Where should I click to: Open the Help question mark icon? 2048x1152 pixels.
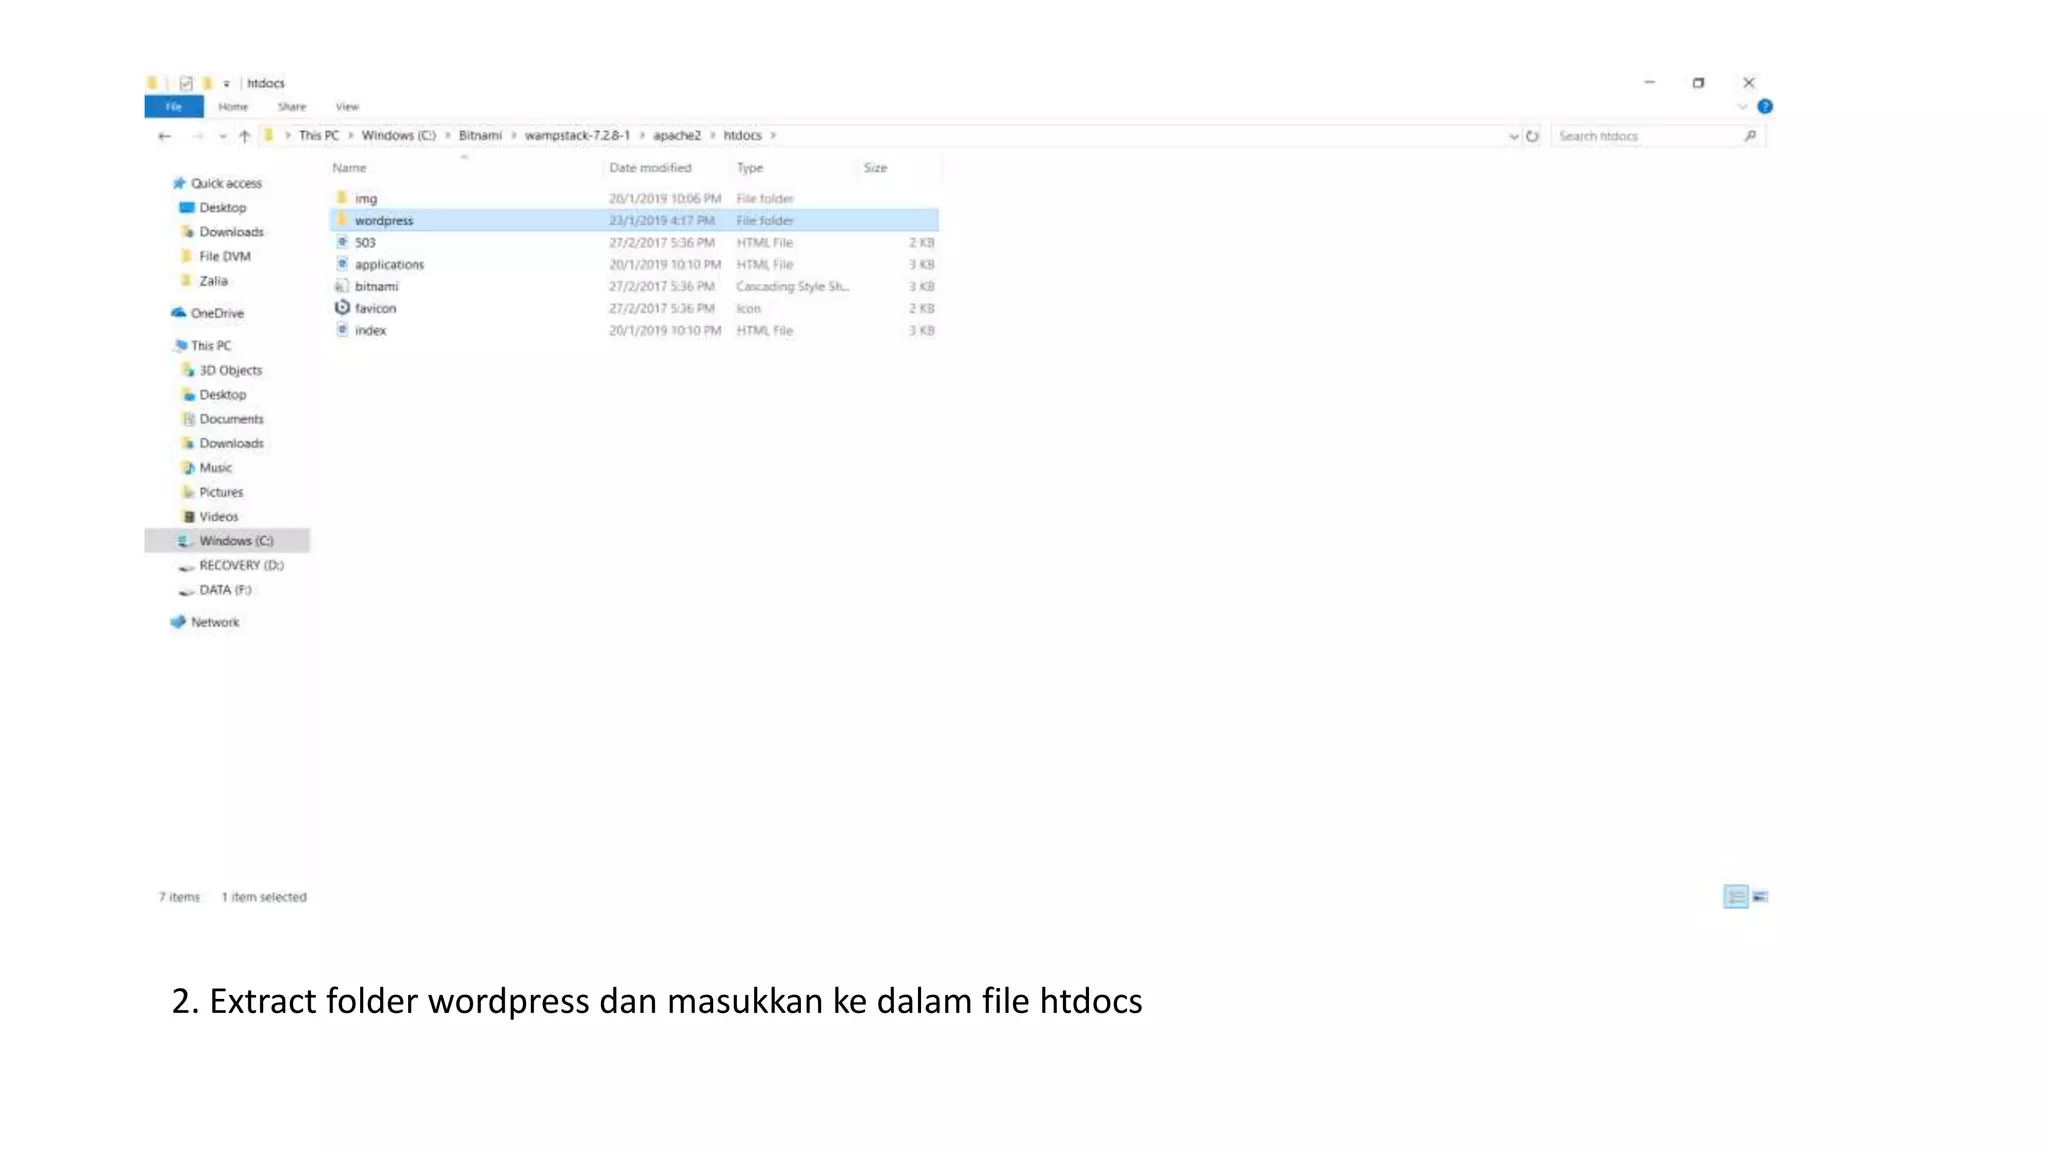[x=1765, y=106]
